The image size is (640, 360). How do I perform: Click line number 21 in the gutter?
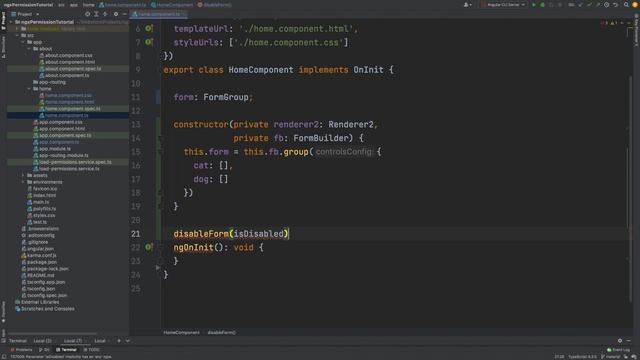(x=136, y=234)
